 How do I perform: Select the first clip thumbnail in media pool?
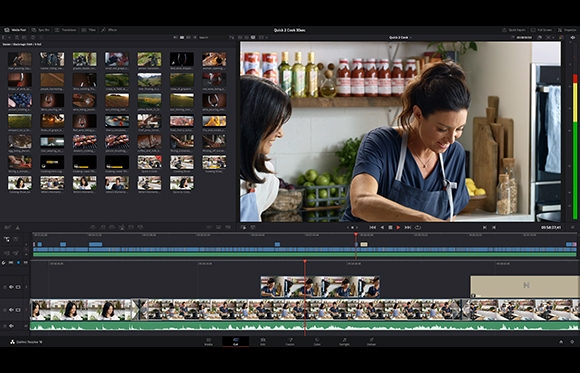[20, 59]
